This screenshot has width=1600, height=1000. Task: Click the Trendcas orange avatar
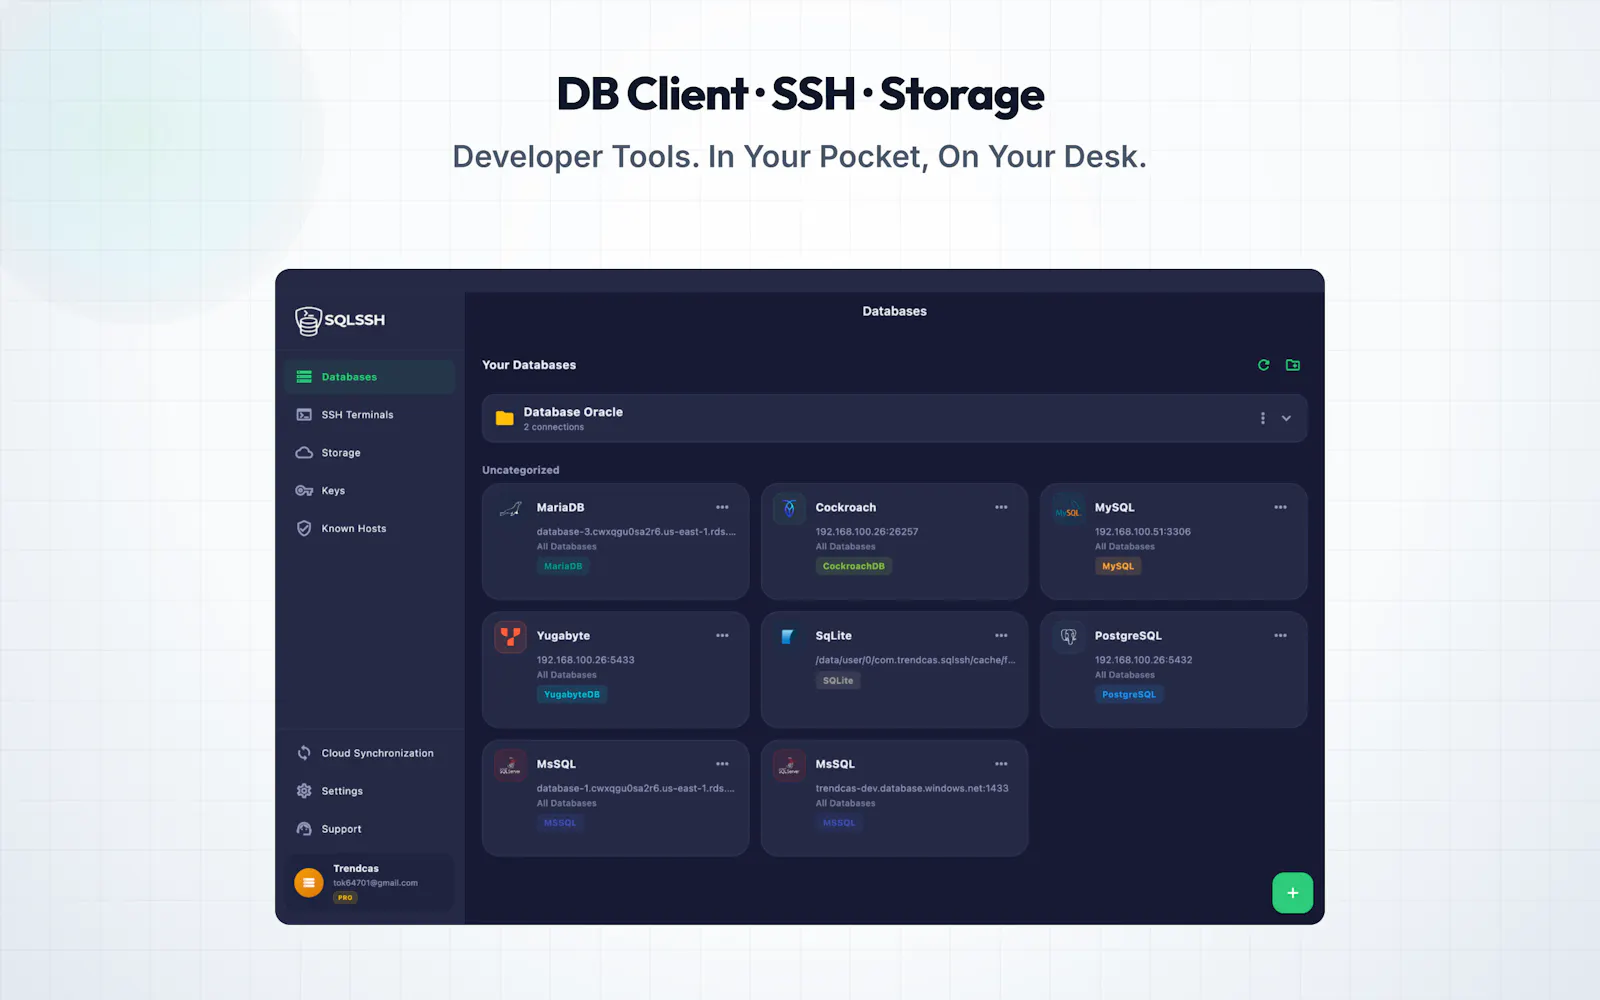tap(309, 882)
